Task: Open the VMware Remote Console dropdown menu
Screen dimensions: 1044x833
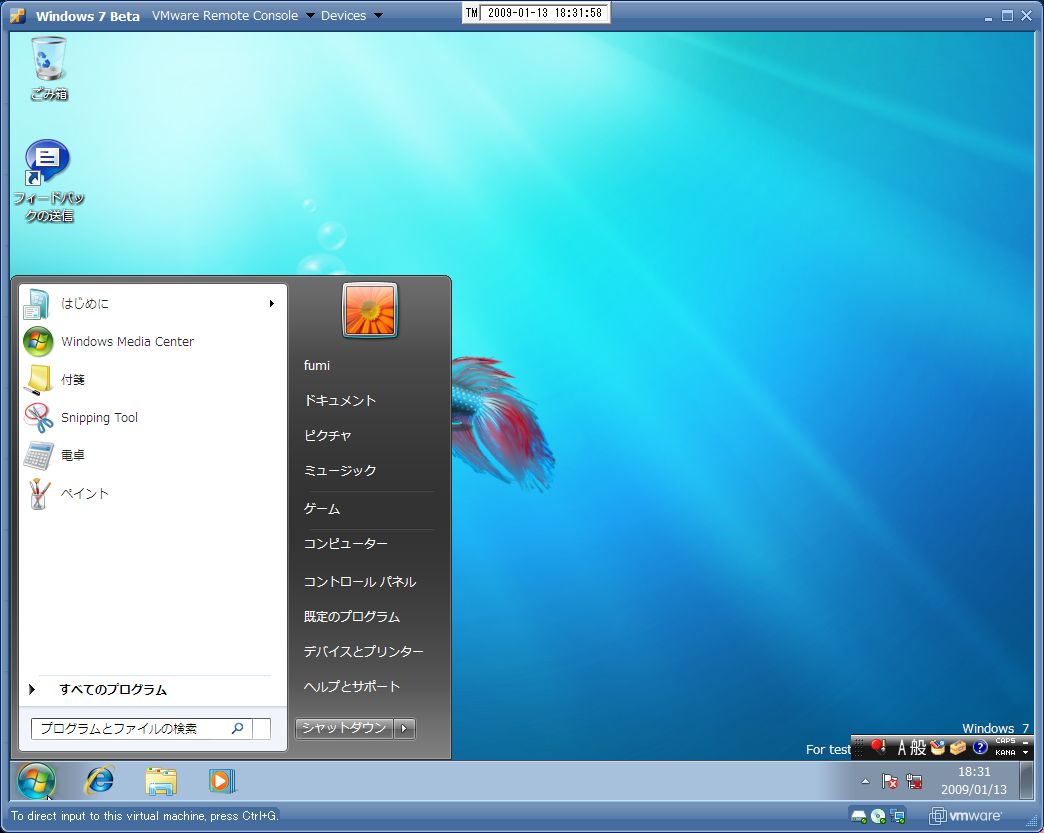Action: coord(233,15)
